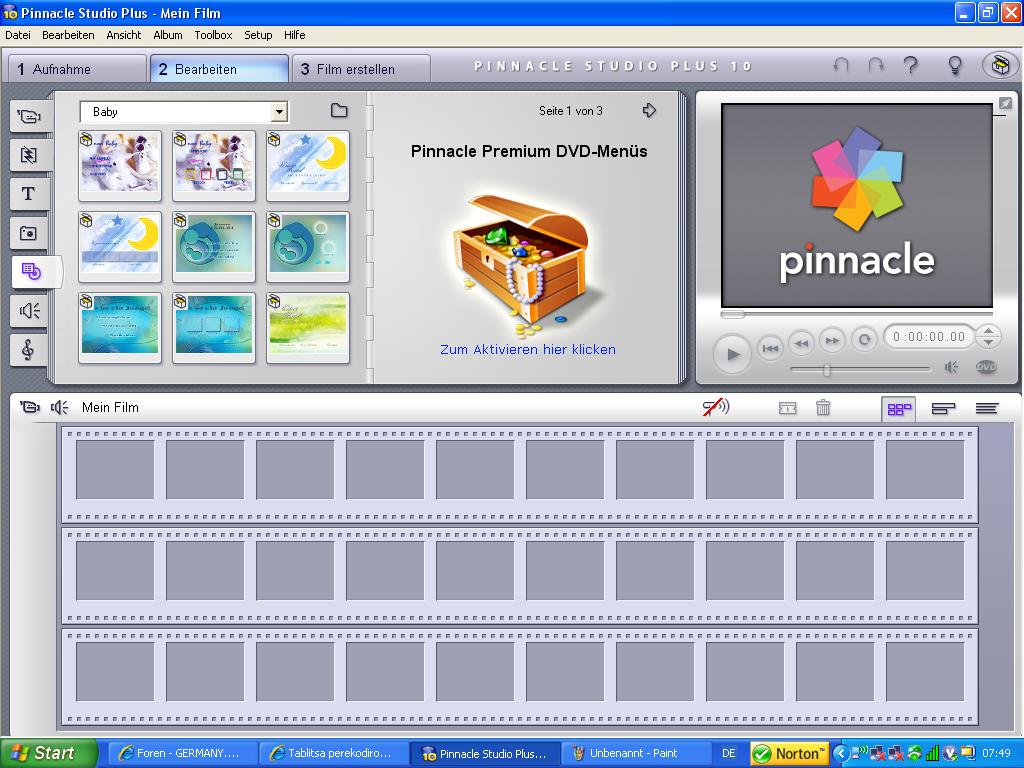Decrease the timecode with the down arrow
1024x768 pixels.
989,342
